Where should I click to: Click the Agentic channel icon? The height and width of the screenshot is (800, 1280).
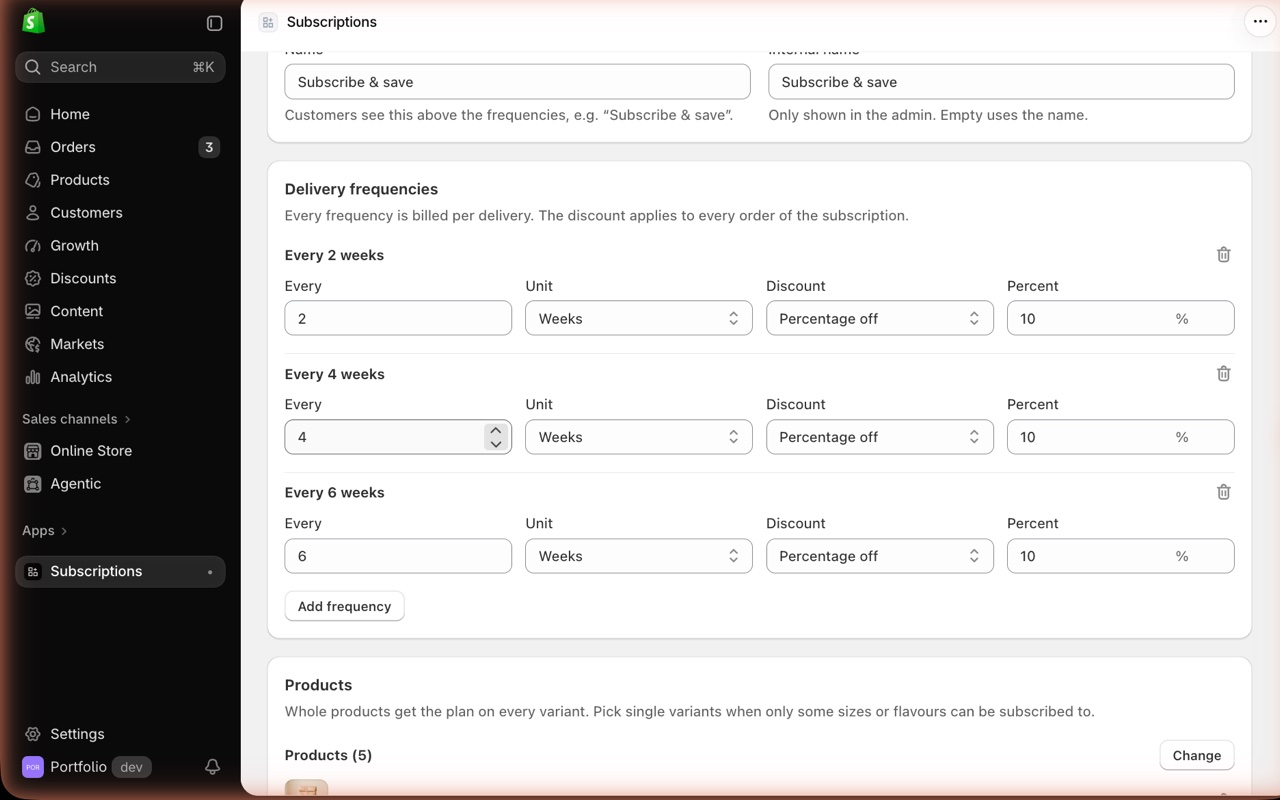click(x=33, y=484)
